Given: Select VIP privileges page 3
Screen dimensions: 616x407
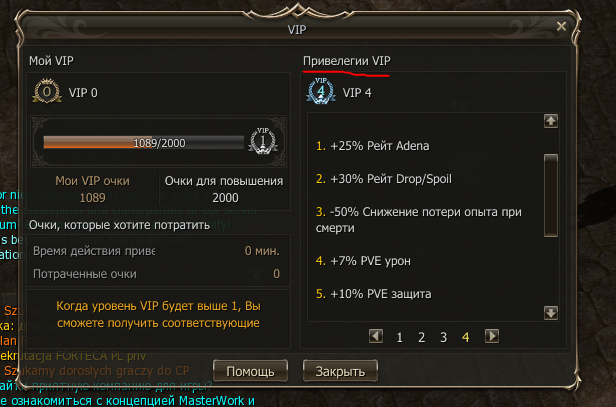Looking at the screenshot, I should coord(444,337).
